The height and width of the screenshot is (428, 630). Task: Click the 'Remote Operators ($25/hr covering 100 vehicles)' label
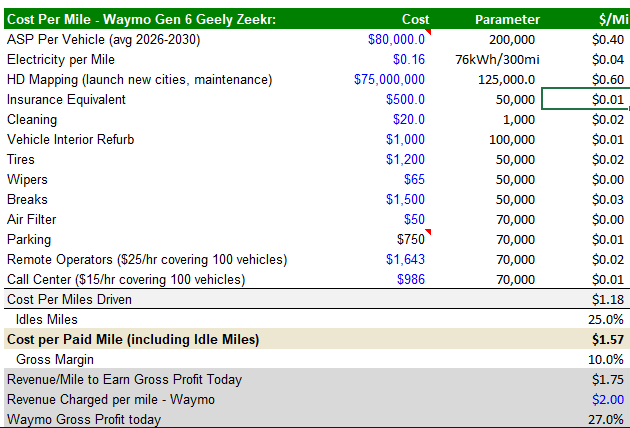point(147,260)
